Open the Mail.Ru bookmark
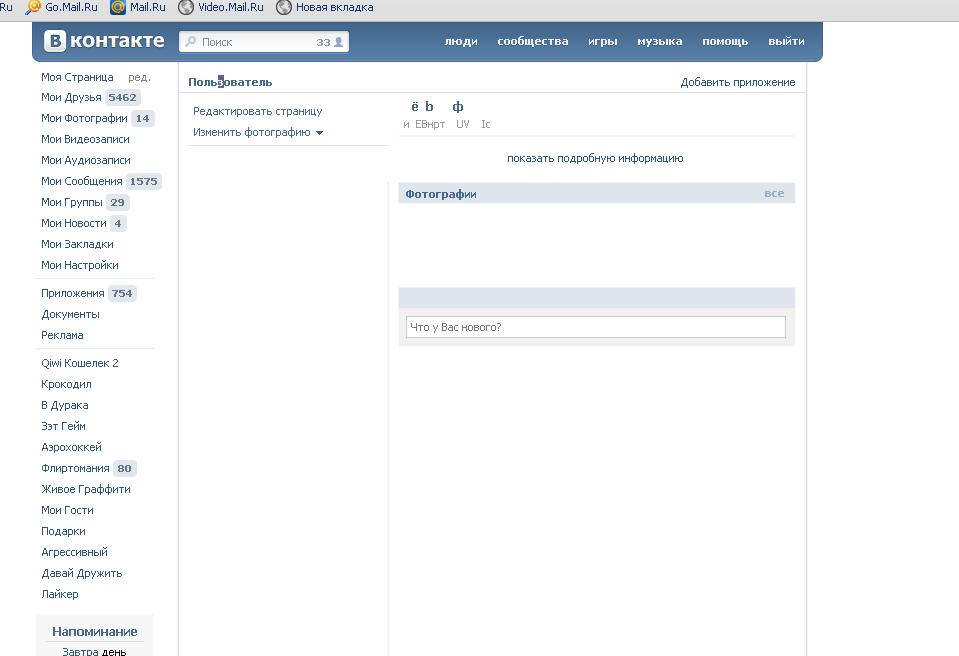Image resolution: width=959 pixels, height=656 pixels. [138, 7]
